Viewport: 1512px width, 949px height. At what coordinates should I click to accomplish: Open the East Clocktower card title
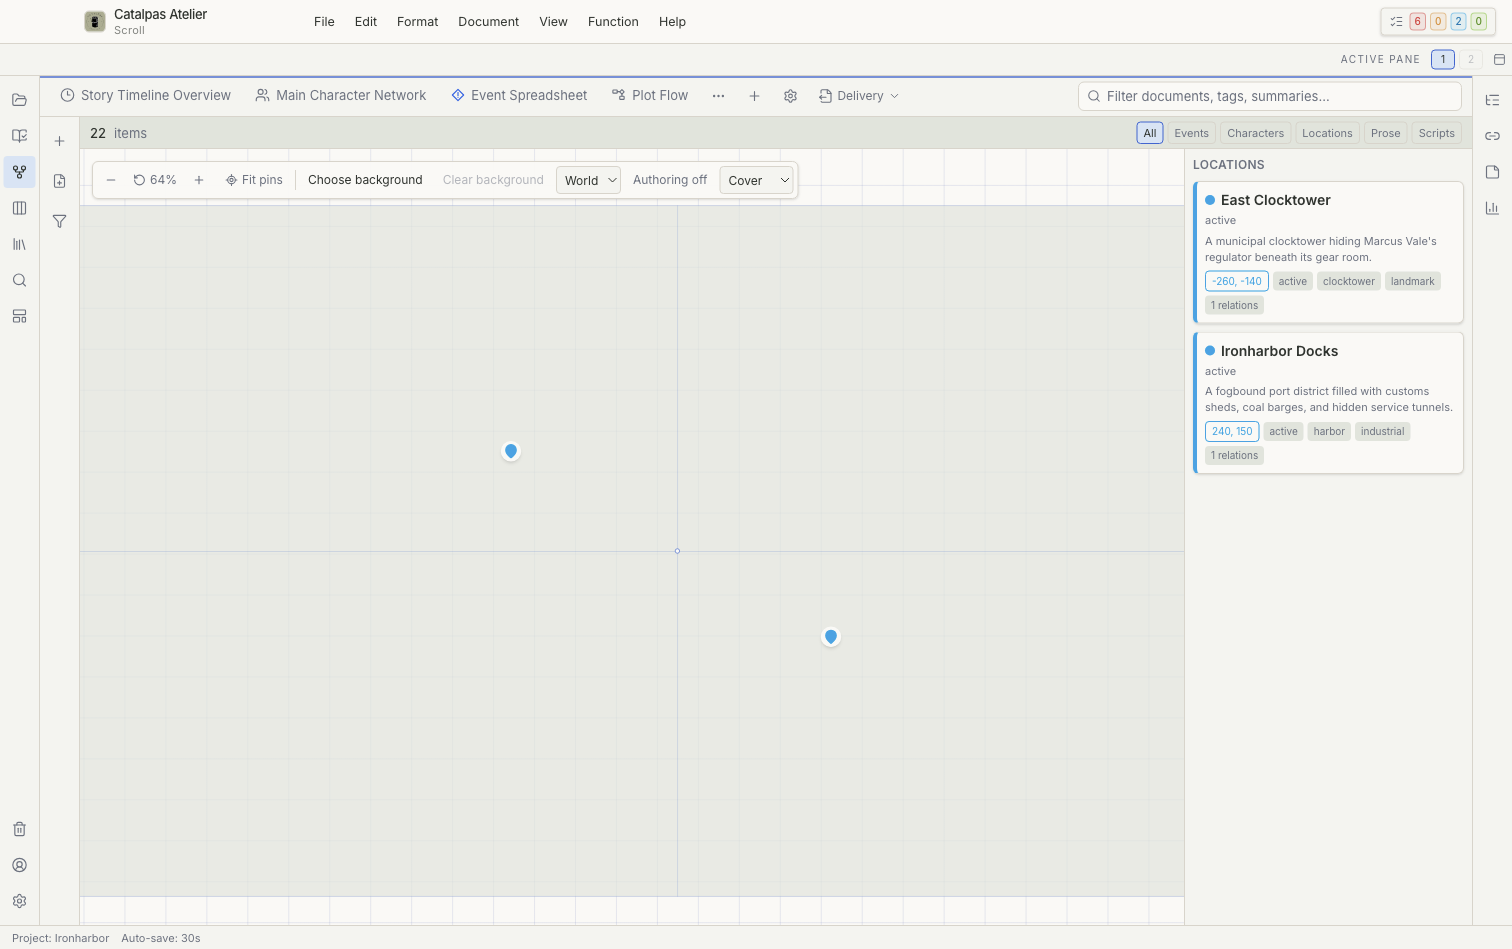point(1275,200)
